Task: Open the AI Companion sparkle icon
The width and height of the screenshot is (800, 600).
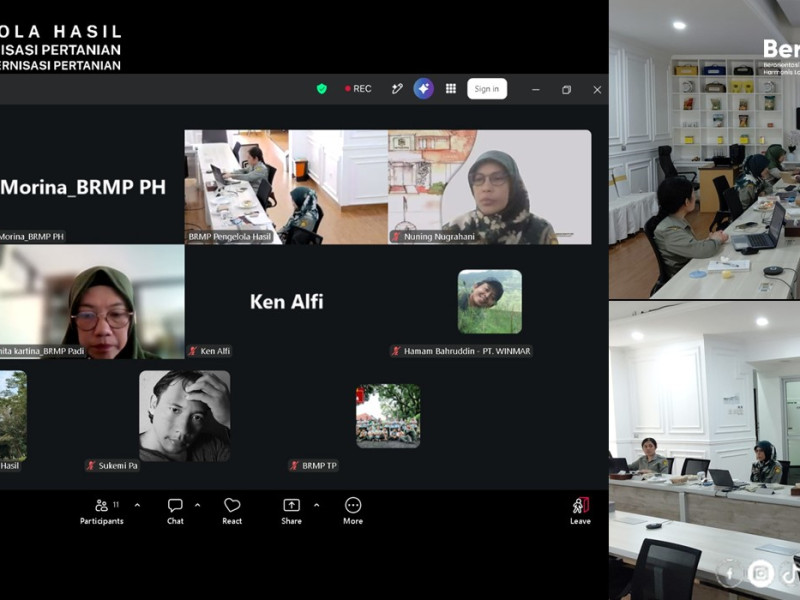Action: (423, 89)
